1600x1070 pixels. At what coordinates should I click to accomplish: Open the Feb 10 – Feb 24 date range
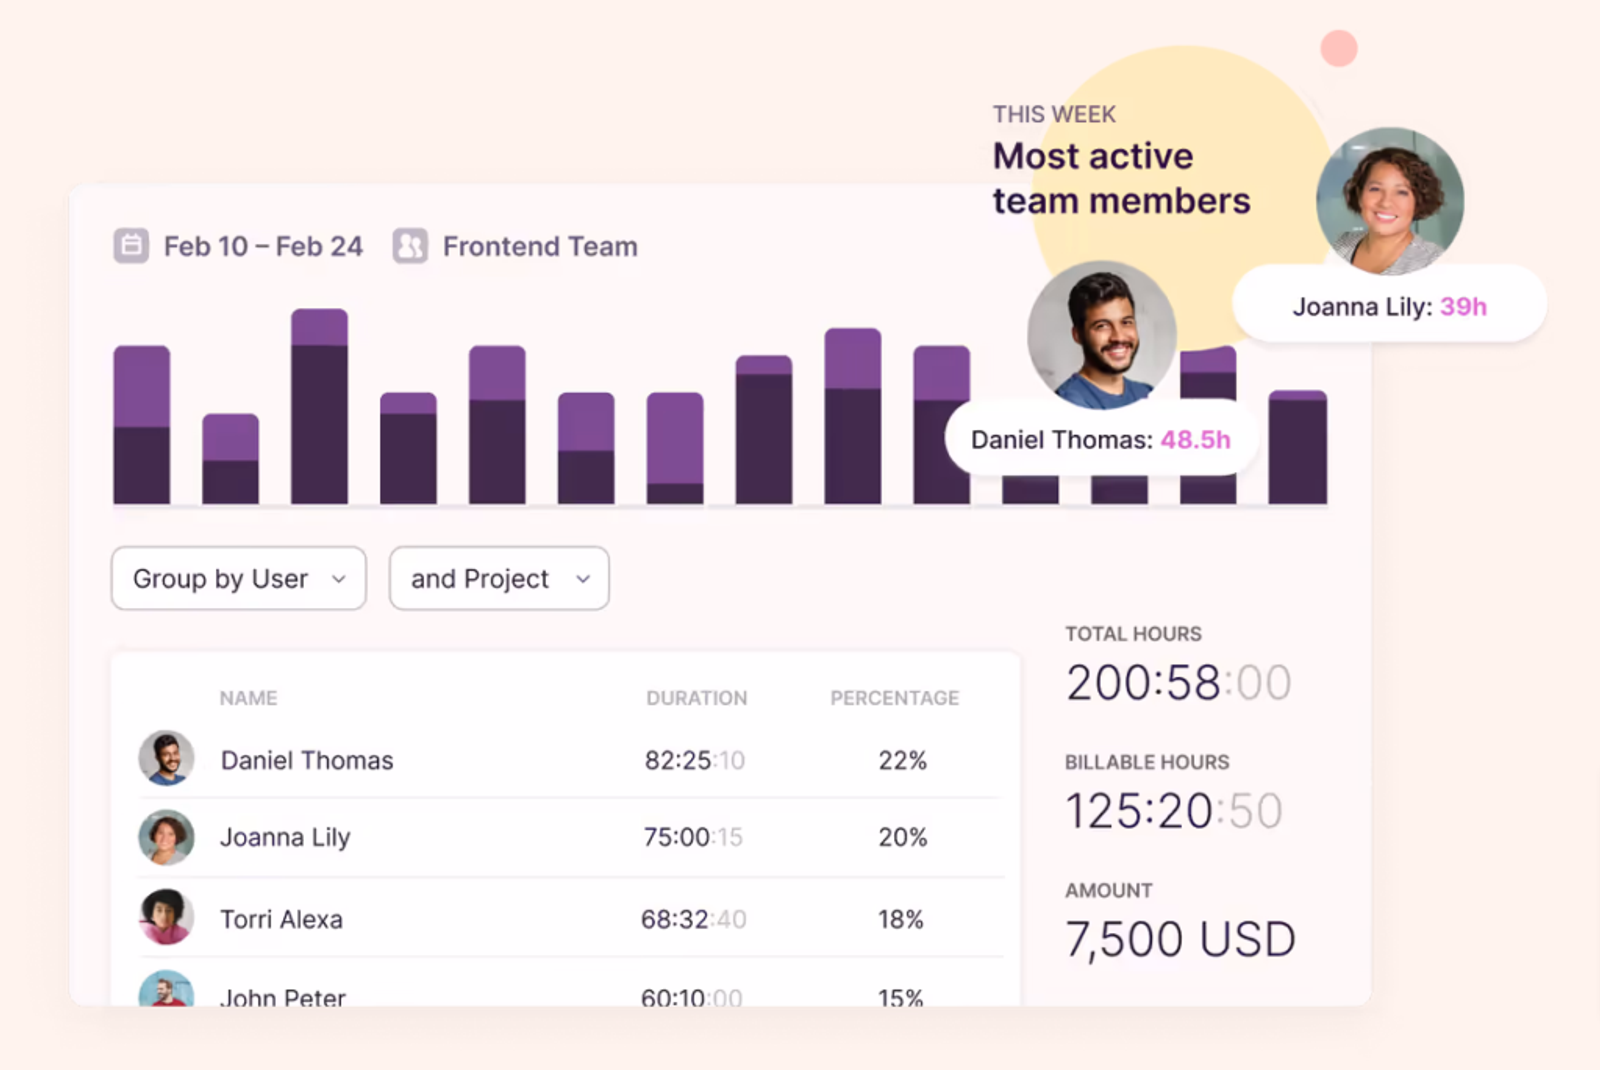pos(263,246)
